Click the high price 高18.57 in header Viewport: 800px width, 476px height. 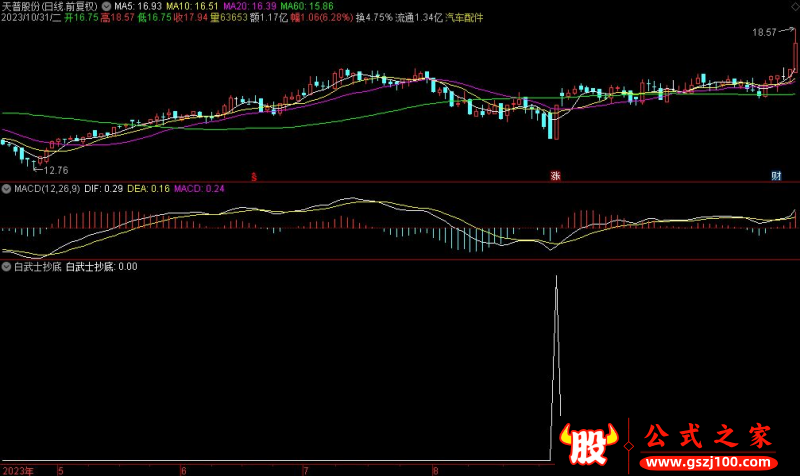coord(117,17)
